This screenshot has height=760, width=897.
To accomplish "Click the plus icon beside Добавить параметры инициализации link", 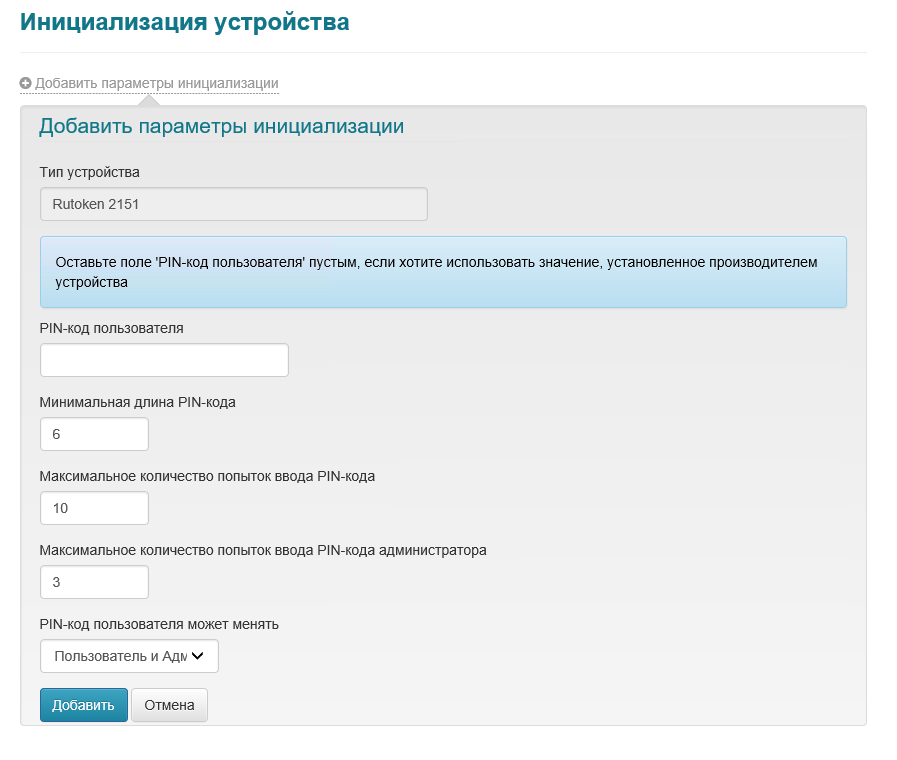I will pos(26,83).
